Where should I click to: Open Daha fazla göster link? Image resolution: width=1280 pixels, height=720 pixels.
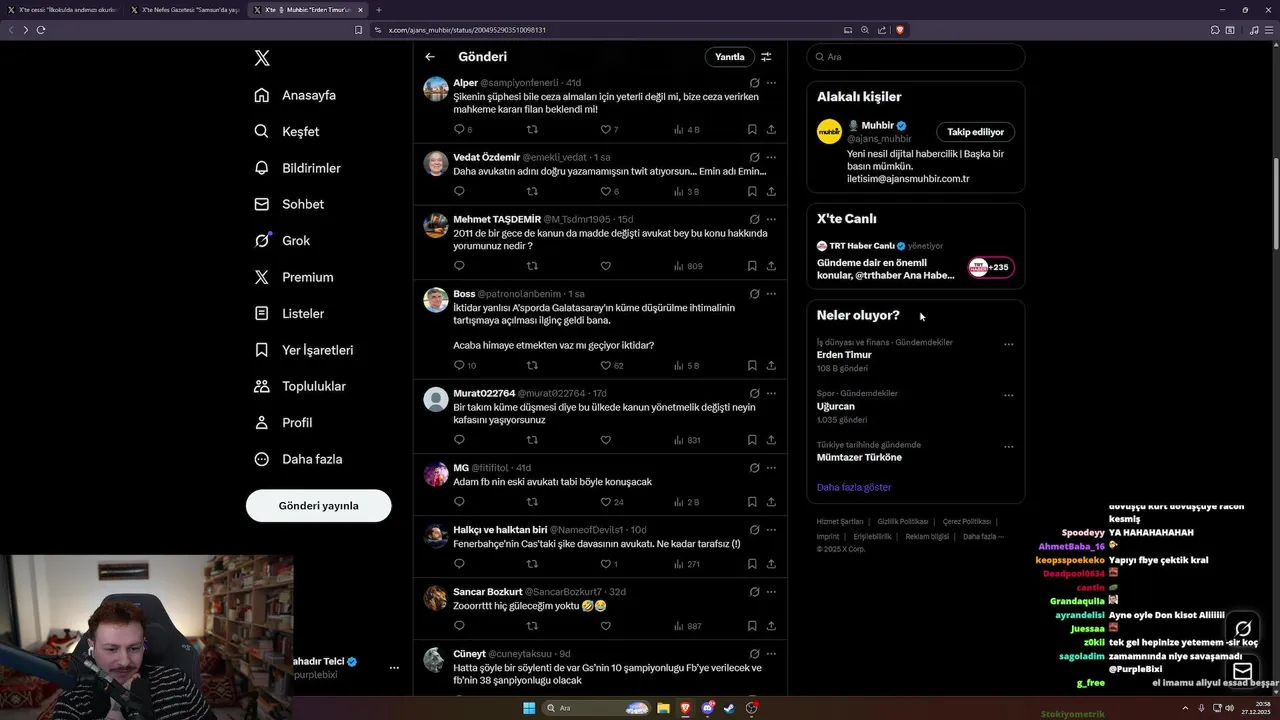coord(854,487)
